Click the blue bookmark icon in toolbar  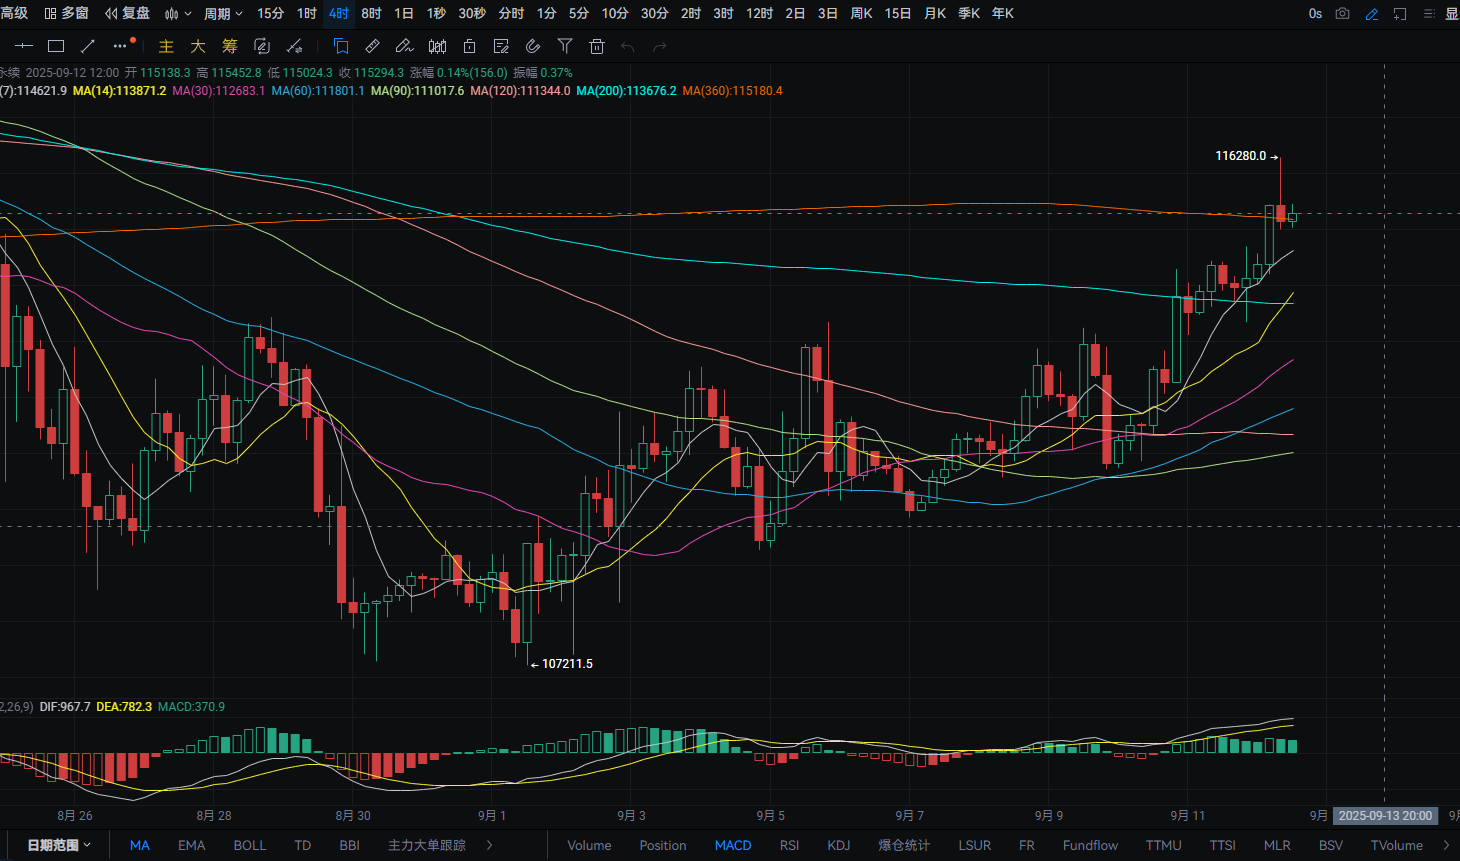point(340,46)
